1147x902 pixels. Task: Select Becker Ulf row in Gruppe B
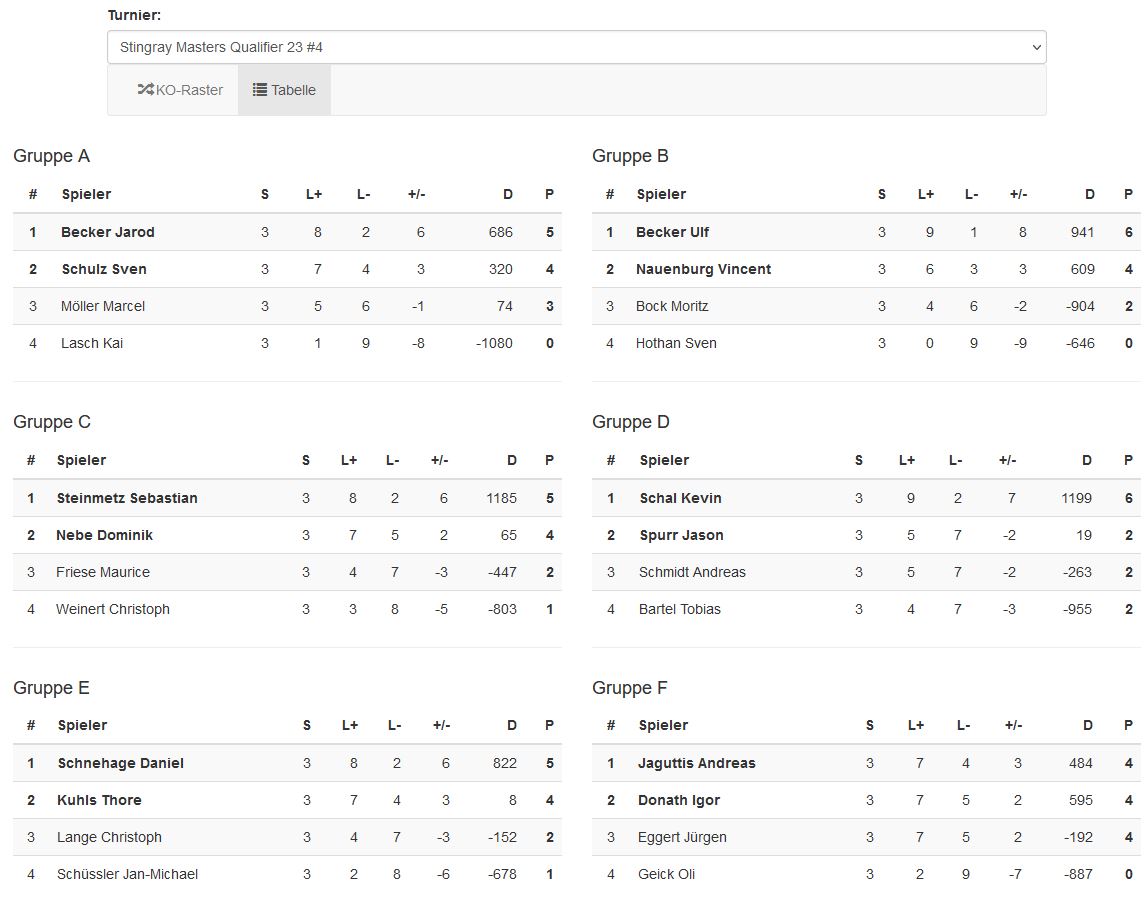672,232
